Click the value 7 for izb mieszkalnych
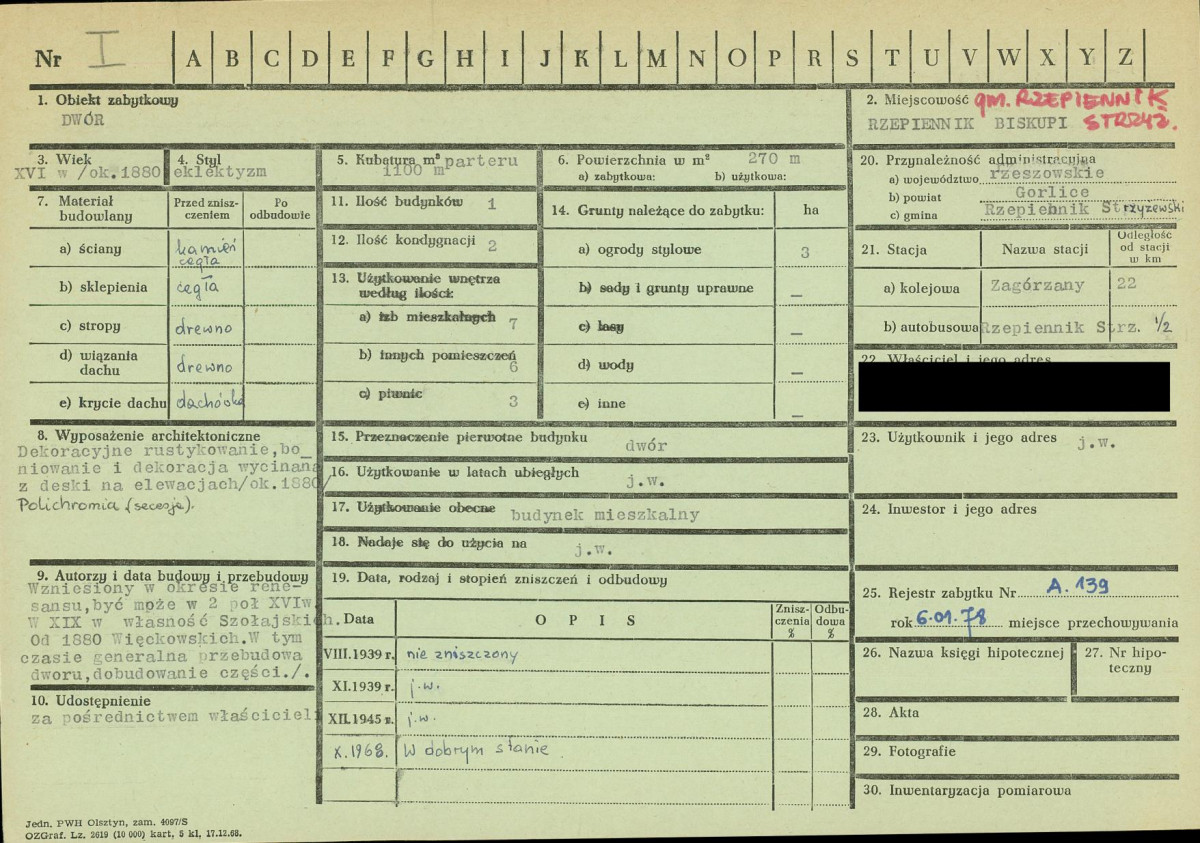Image resolution: width=1200 pixels, height=843 pixels. point(513,323)
